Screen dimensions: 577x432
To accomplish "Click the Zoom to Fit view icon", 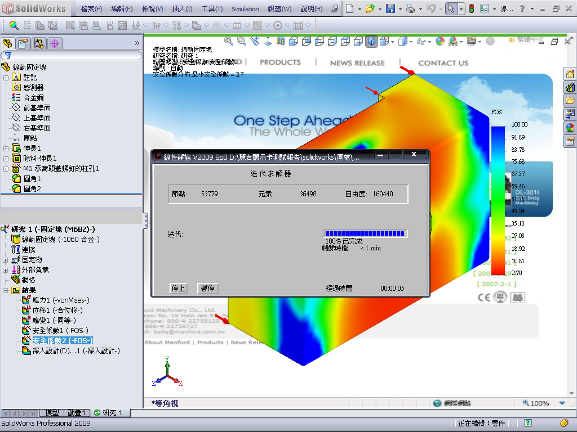I will [x=228, y=42].
